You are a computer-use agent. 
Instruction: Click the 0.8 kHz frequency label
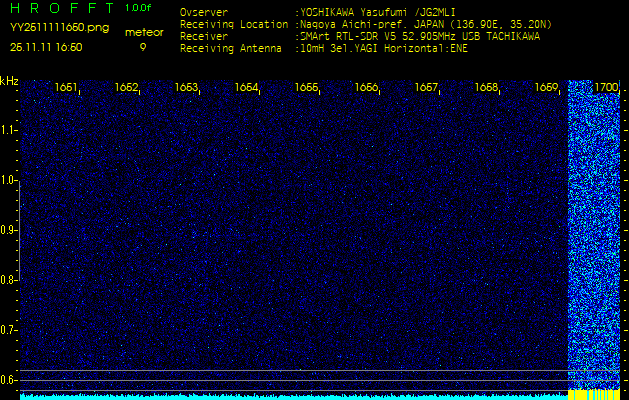(x=9, y=280)
